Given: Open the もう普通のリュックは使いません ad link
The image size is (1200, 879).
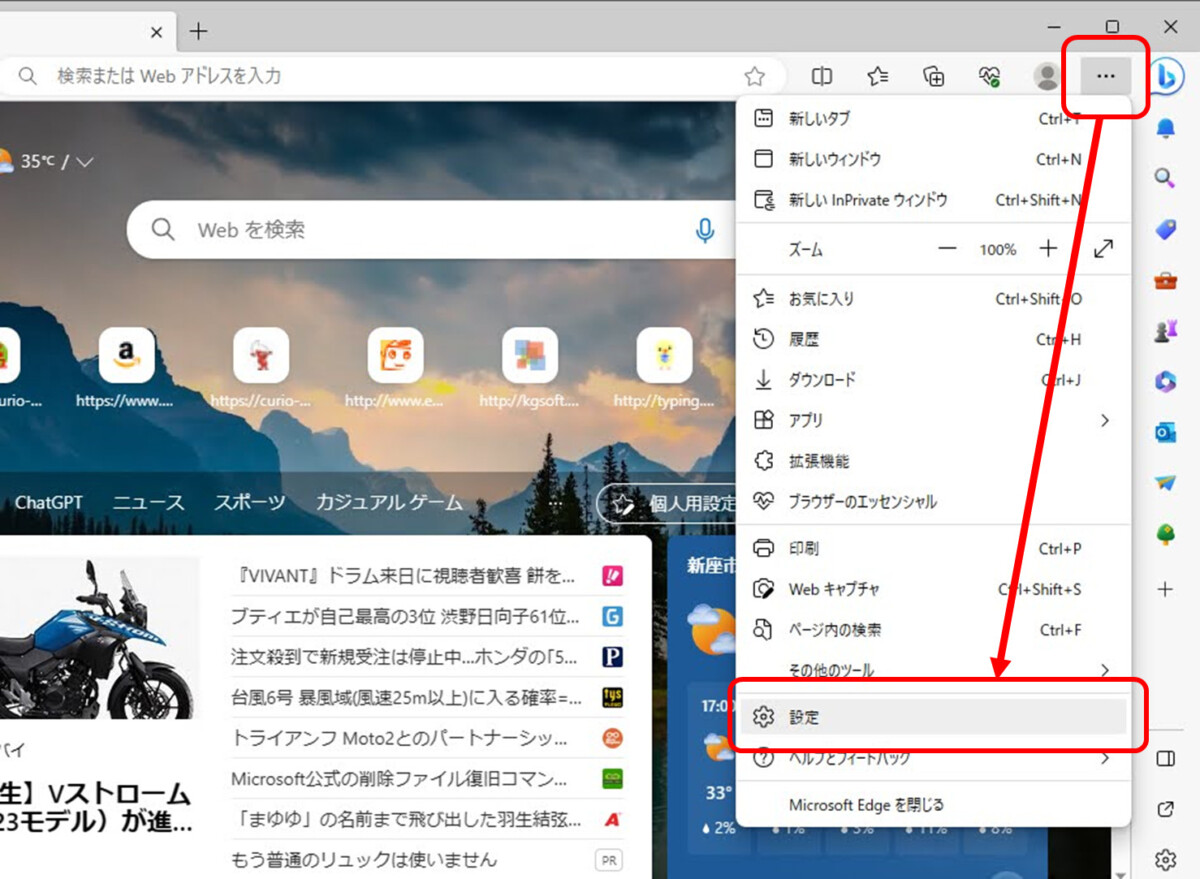Looking at the screenshot, I should click(x=364, y=859).
